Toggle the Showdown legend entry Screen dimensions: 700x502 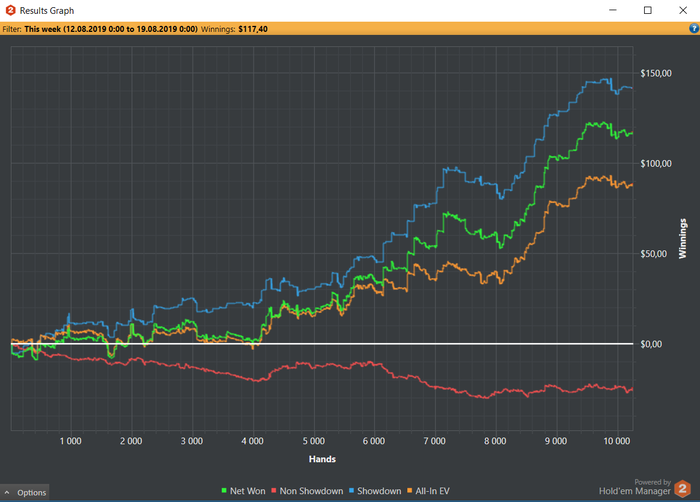(375, 491)
